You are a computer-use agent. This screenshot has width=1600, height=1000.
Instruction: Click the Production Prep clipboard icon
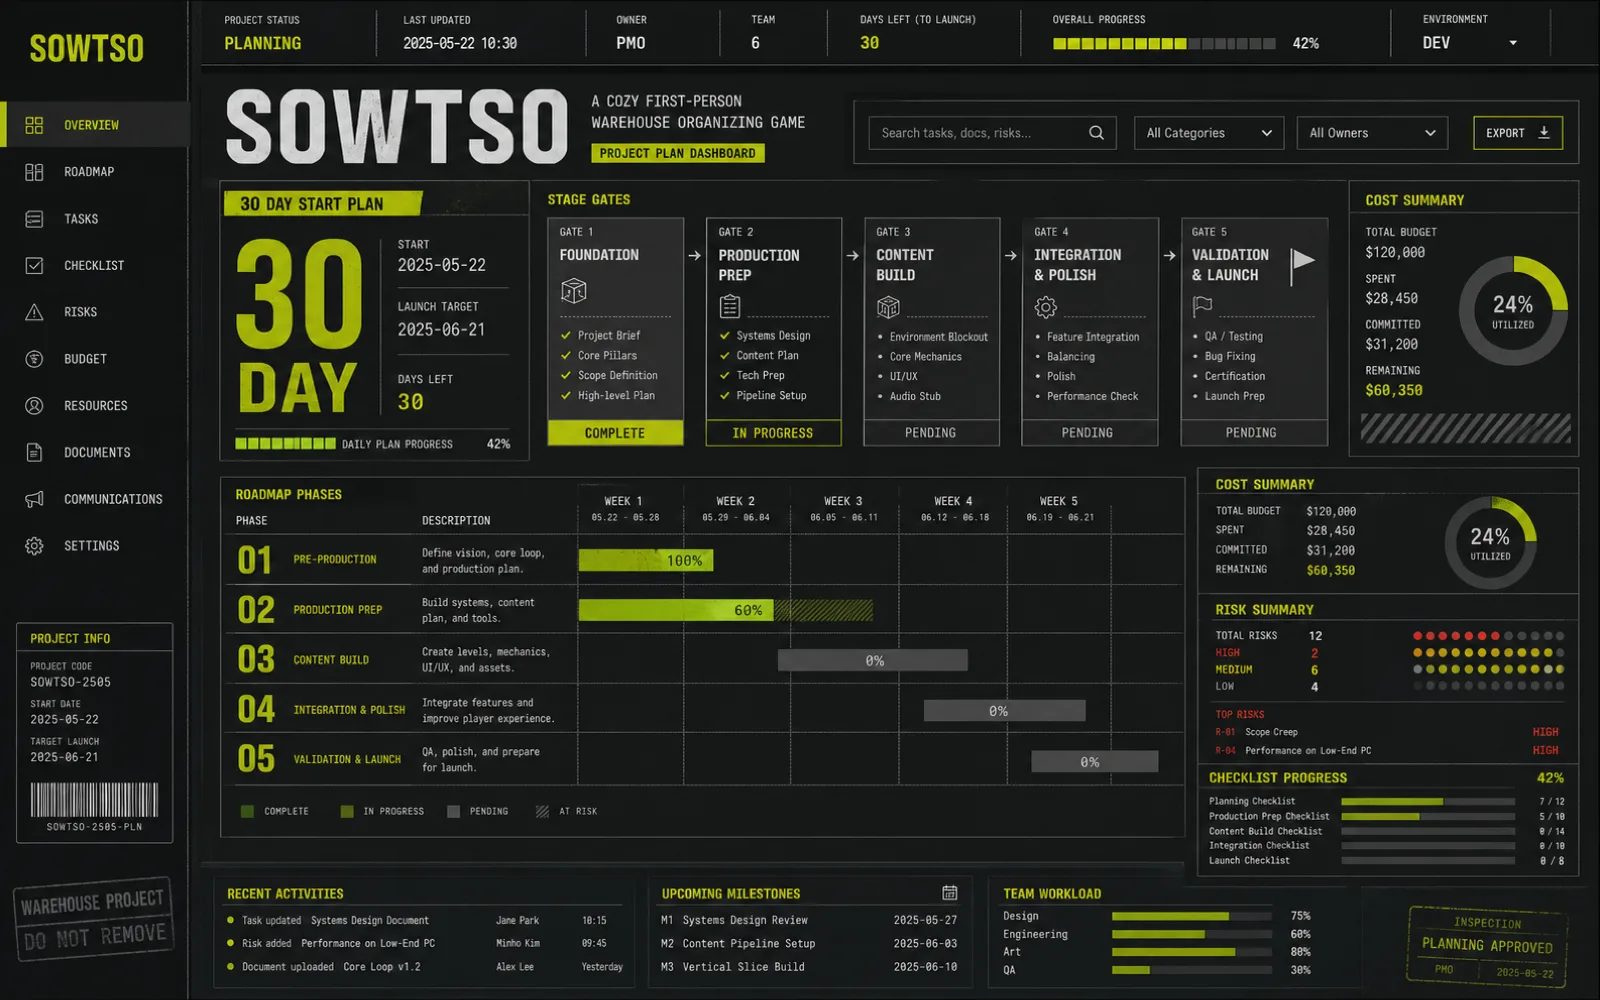[730, 306]
